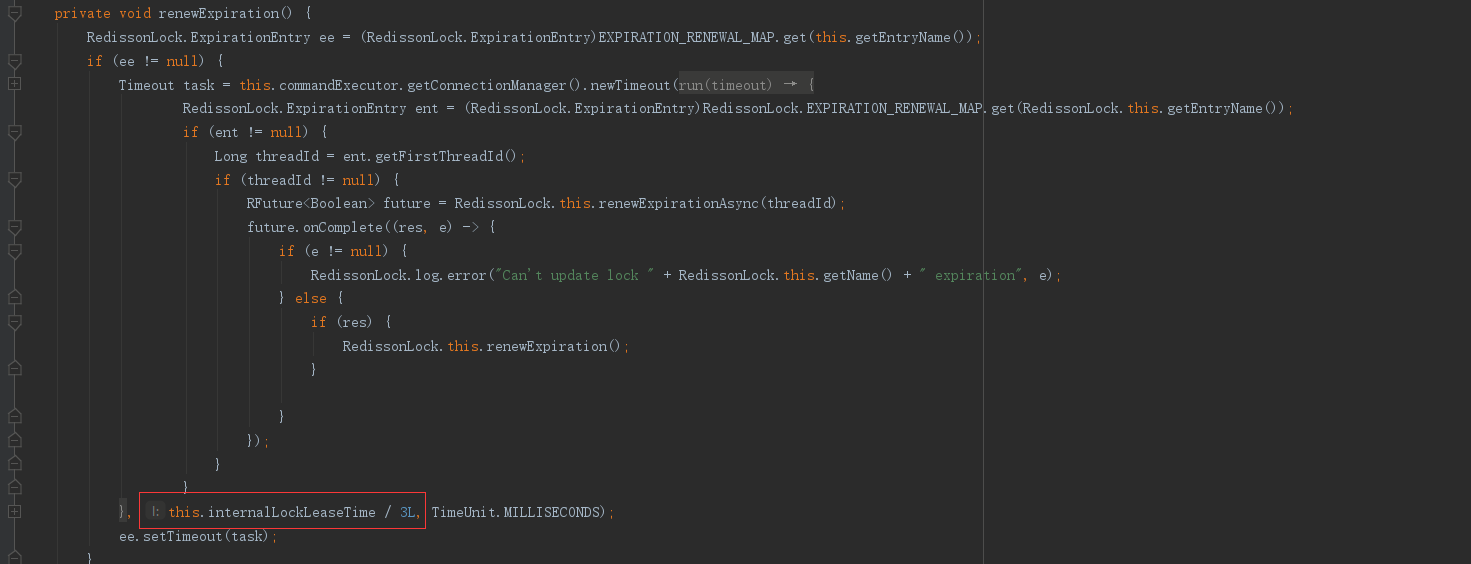
Task: Click 'log.error' call
Action: click(450, 275)
